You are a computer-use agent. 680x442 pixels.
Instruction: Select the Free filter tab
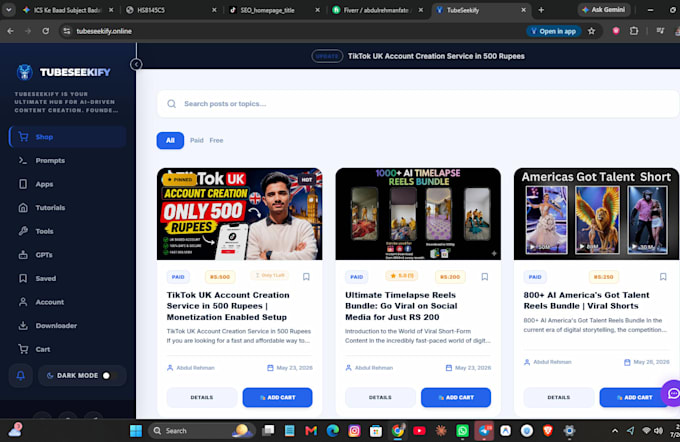point(216,141)
